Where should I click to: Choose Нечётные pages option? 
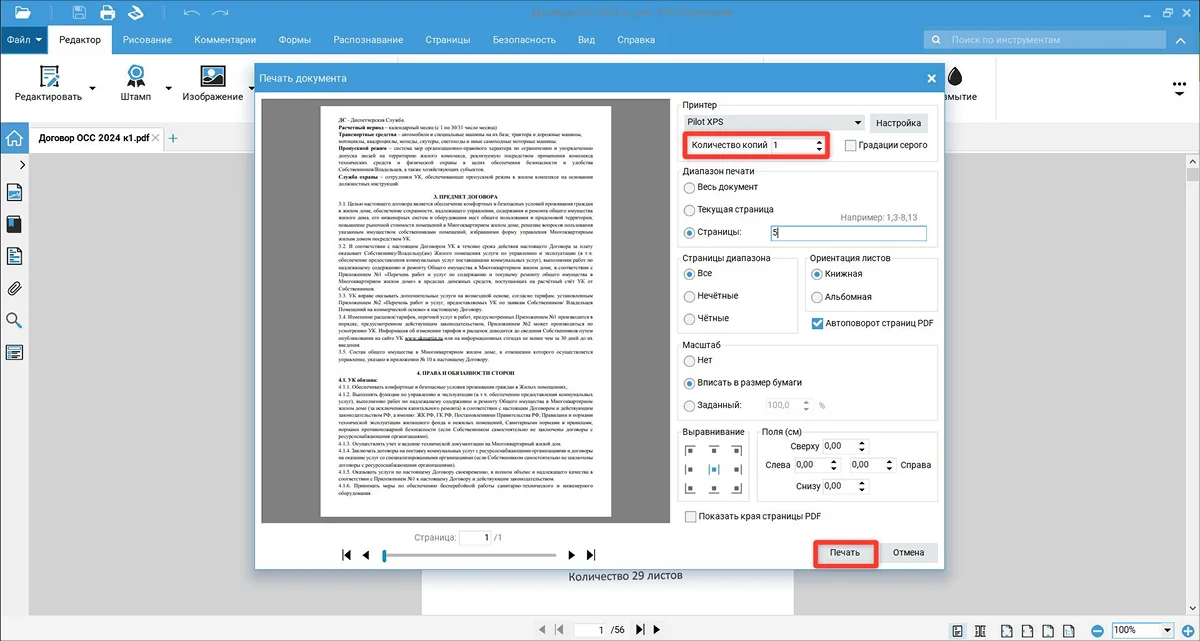click(x=689, y=296)
